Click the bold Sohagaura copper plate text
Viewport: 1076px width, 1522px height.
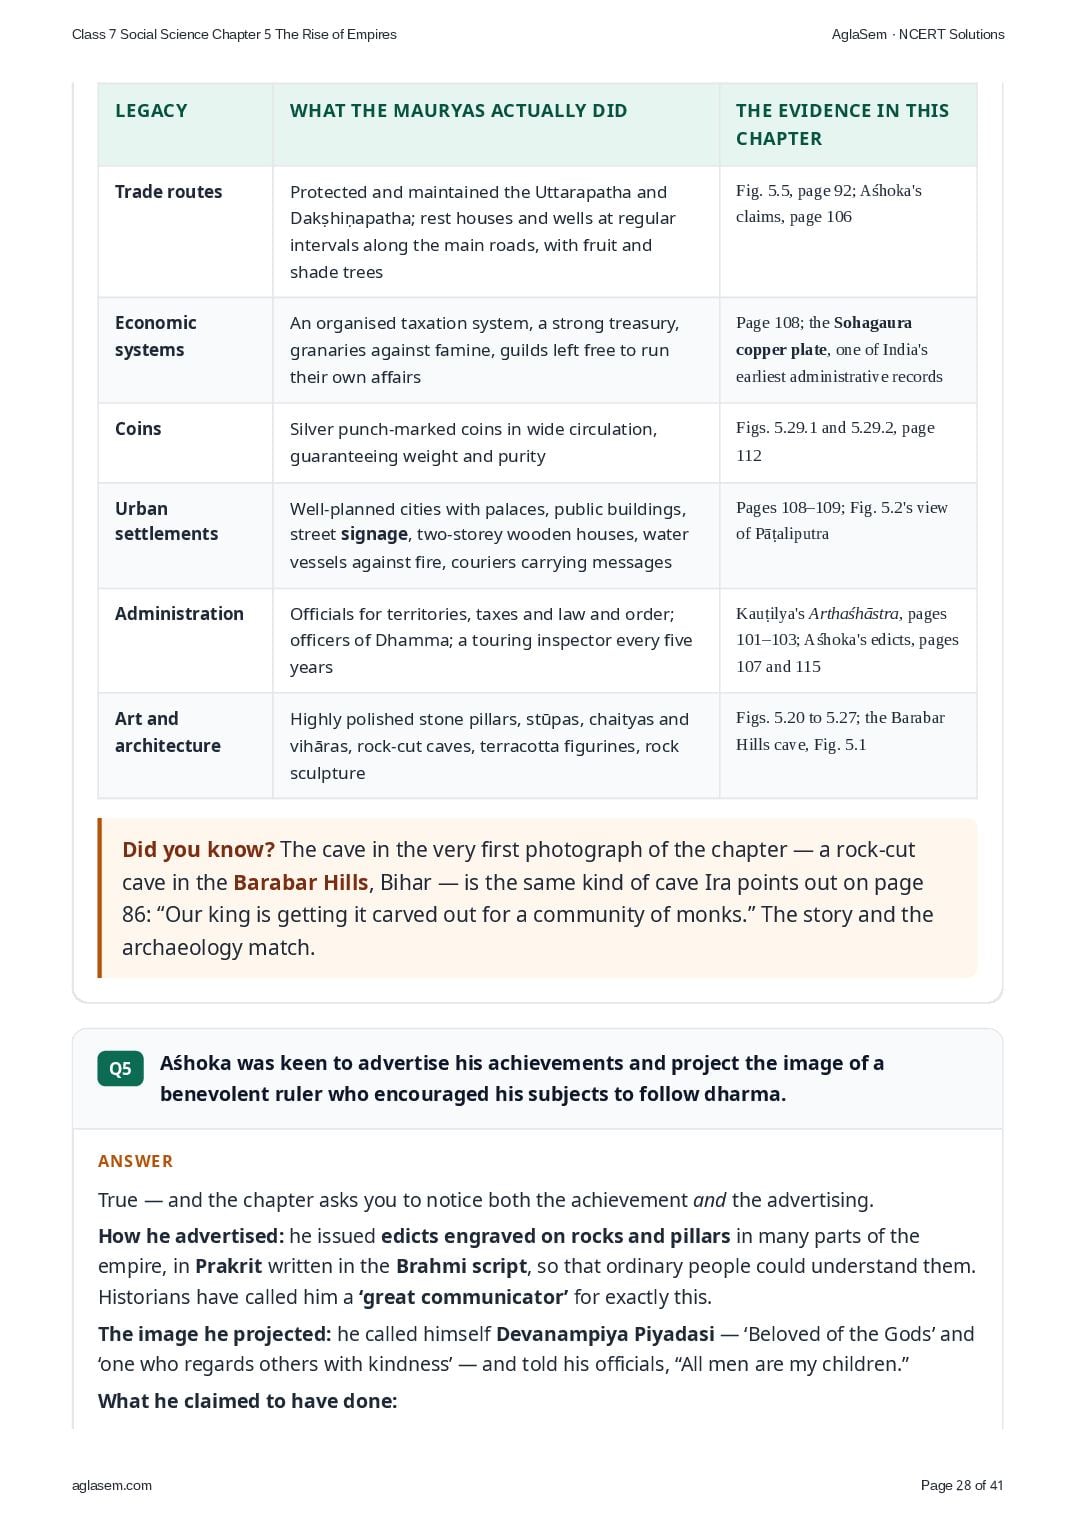(824, 336)
